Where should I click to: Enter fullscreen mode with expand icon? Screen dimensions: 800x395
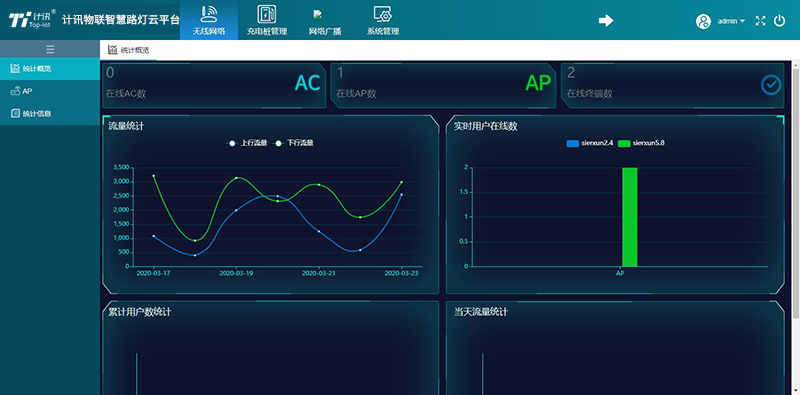(x=760, y=21)
